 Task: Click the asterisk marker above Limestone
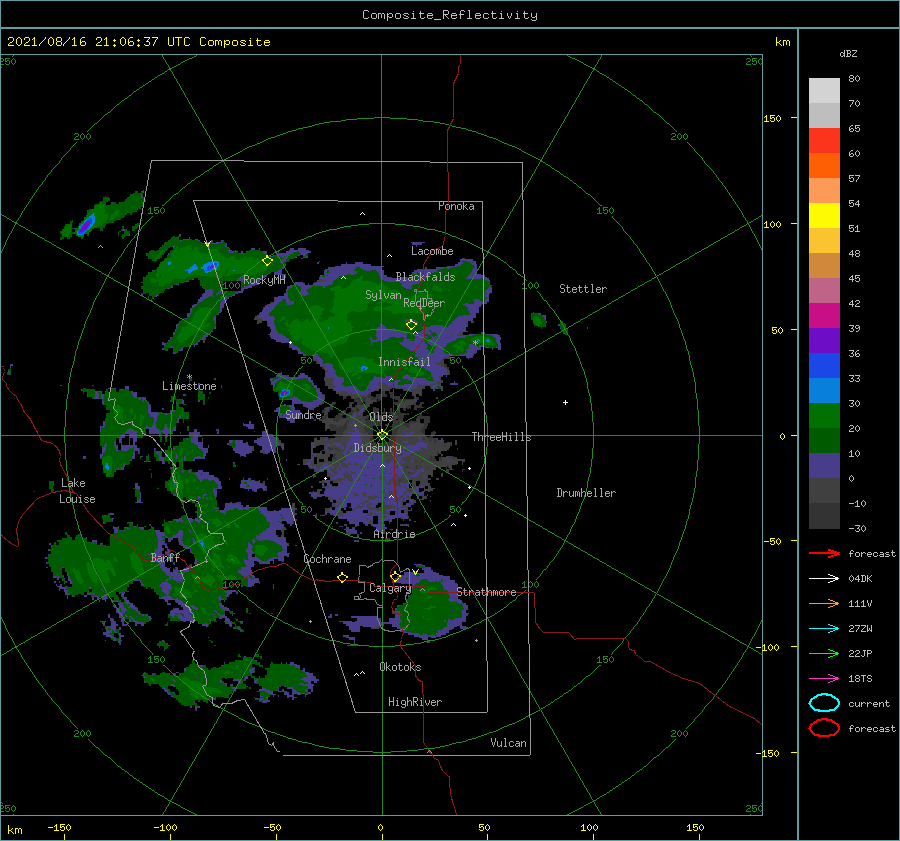coord(189,377)
